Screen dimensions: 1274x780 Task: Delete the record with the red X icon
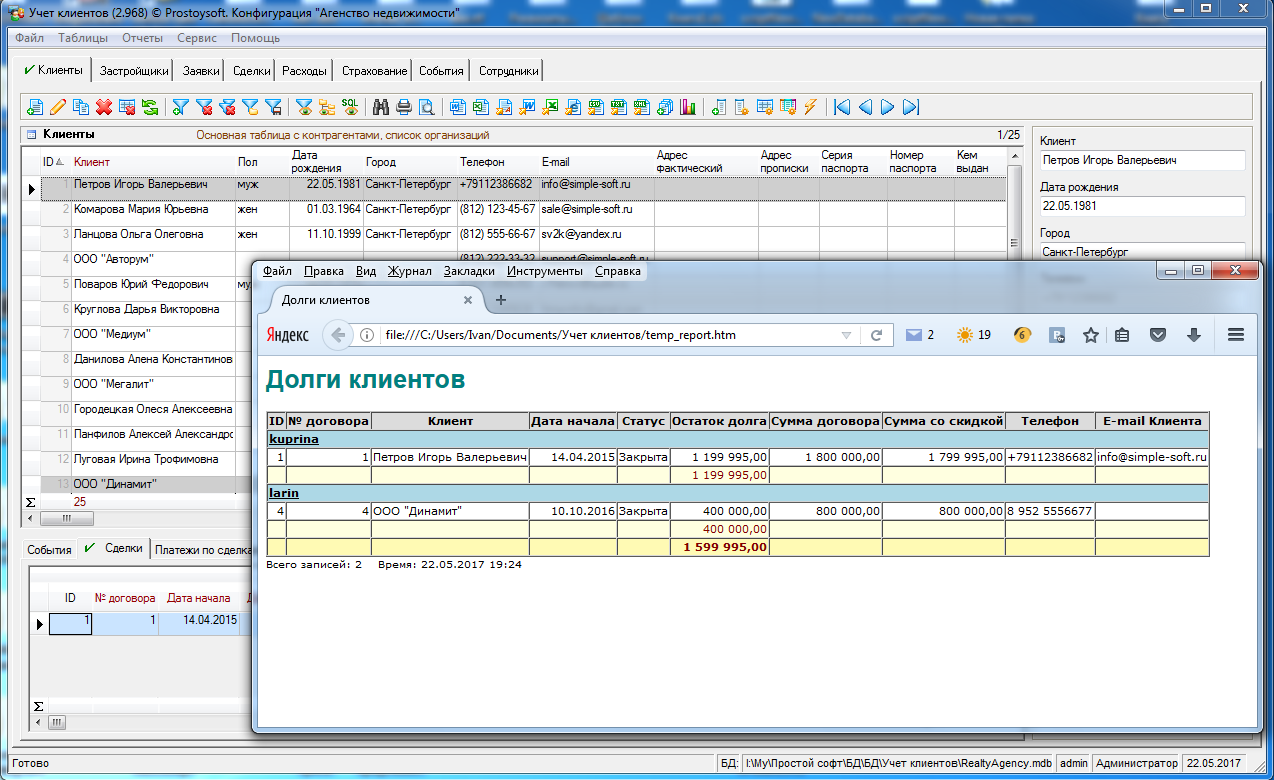104,107
